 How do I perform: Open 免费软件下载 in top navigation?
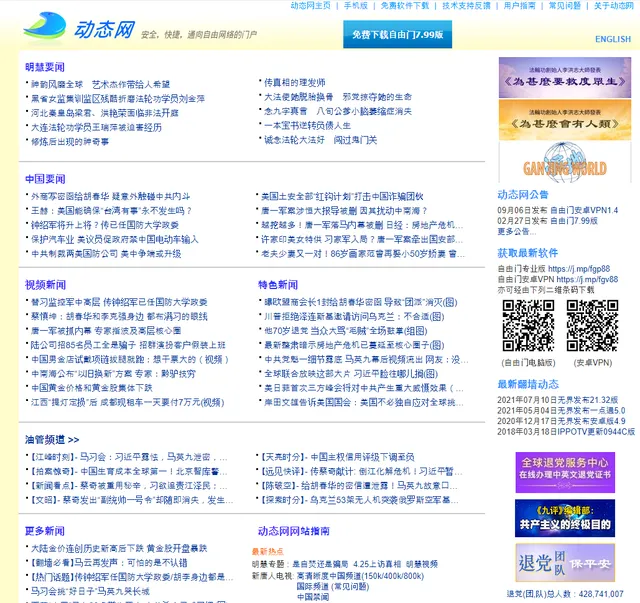(x=404, y=6)
